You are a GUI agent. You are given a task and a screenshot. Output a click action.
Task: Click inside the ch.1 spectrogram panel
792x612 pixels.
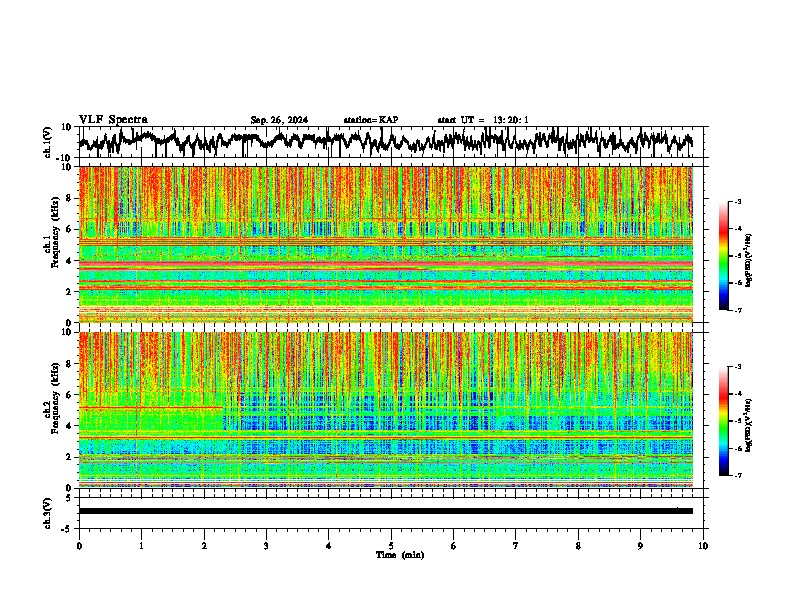(x=386, y=244)
